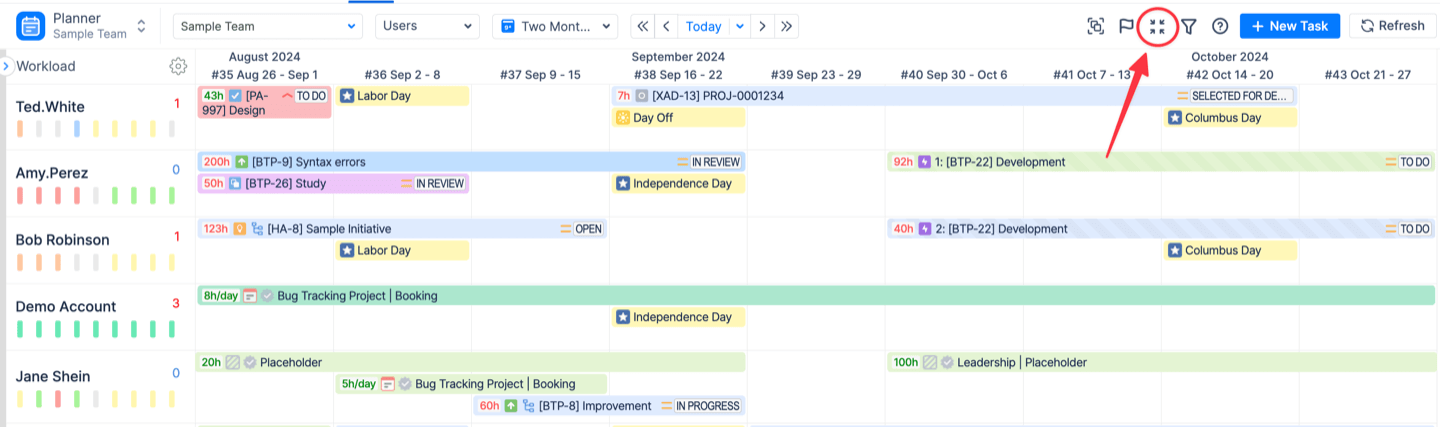
Task: Open the filter funnel icon
Action: tap(1189, 27)
